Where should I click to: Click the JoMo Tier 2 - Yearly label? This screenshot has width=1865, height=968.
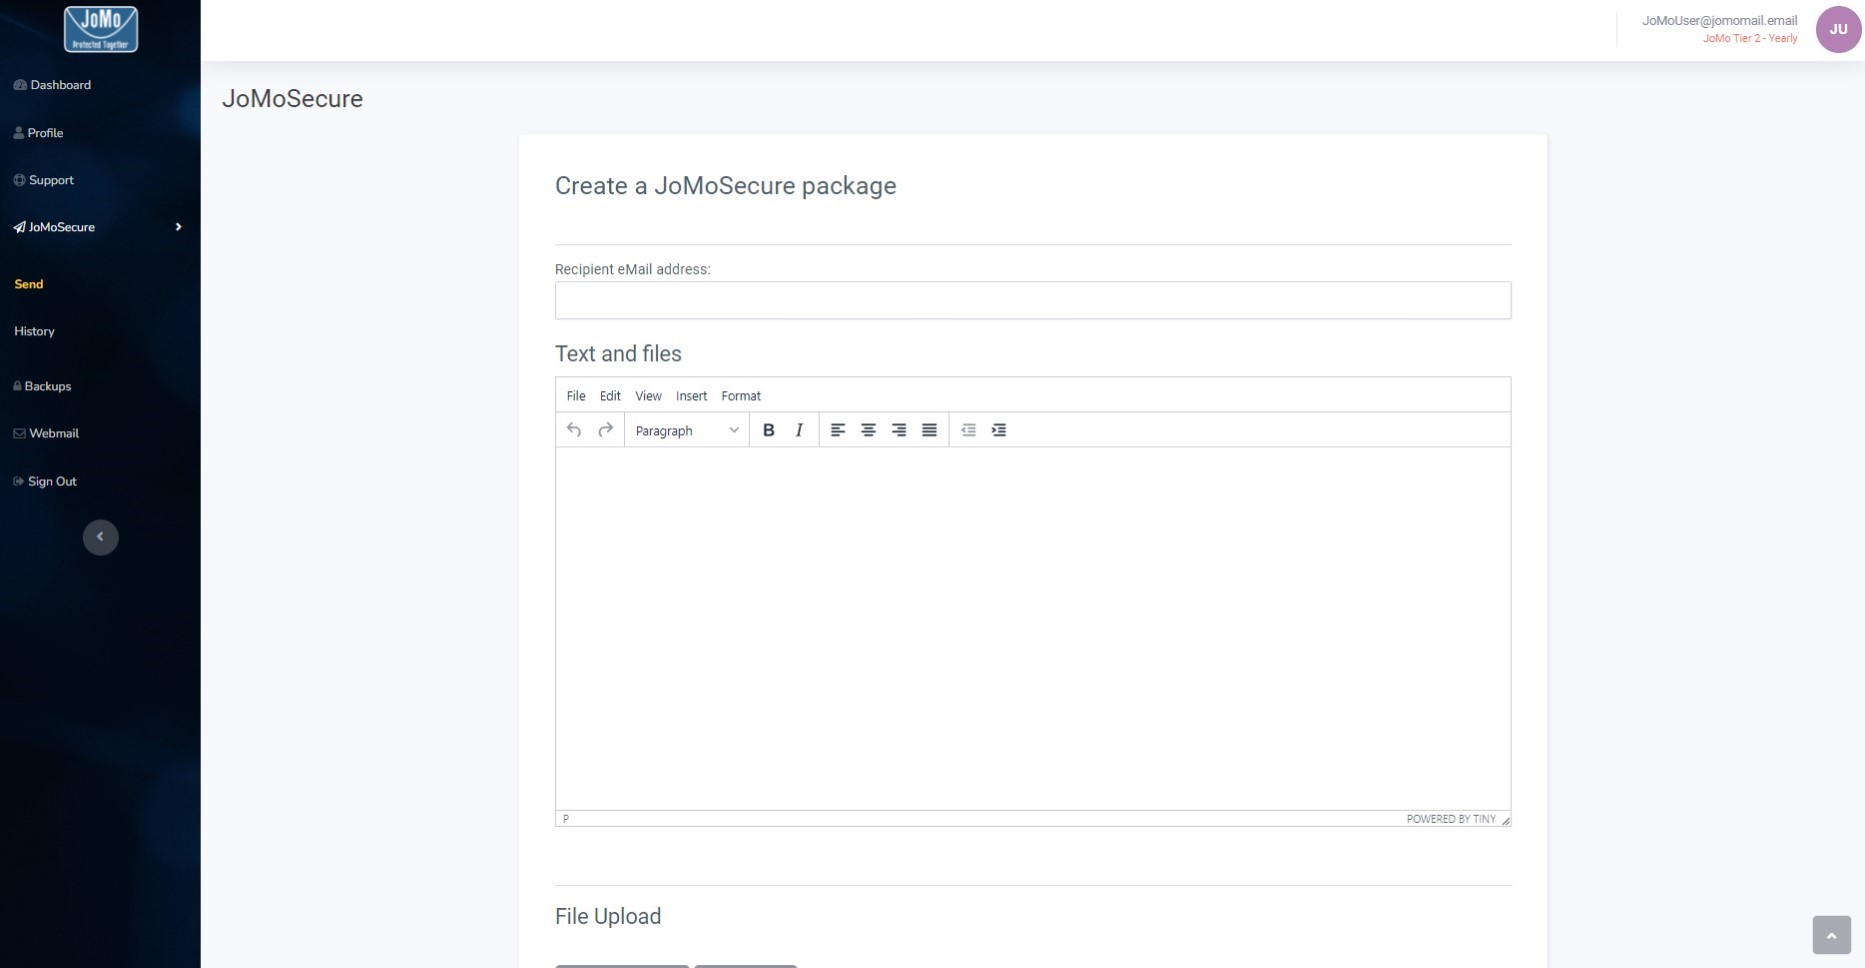pos(1750,38)
